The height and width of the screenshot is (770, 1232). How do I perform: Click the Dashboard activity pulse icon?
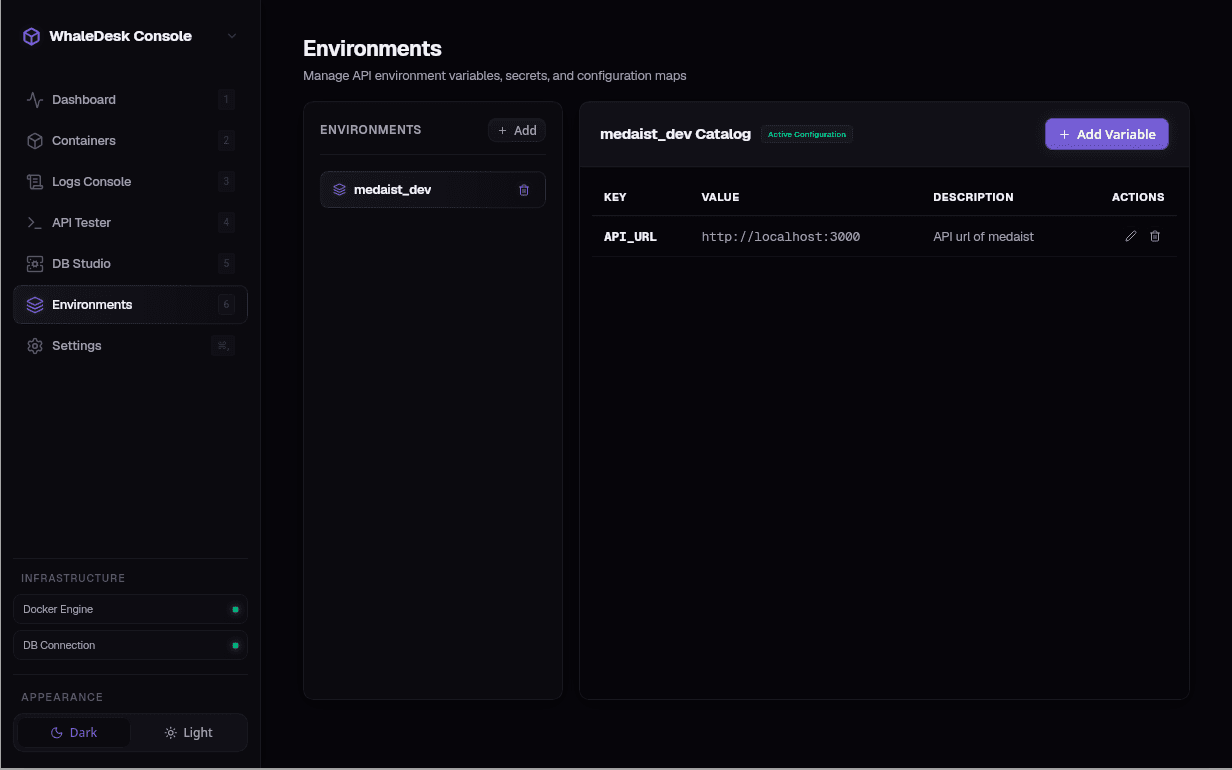35,100
